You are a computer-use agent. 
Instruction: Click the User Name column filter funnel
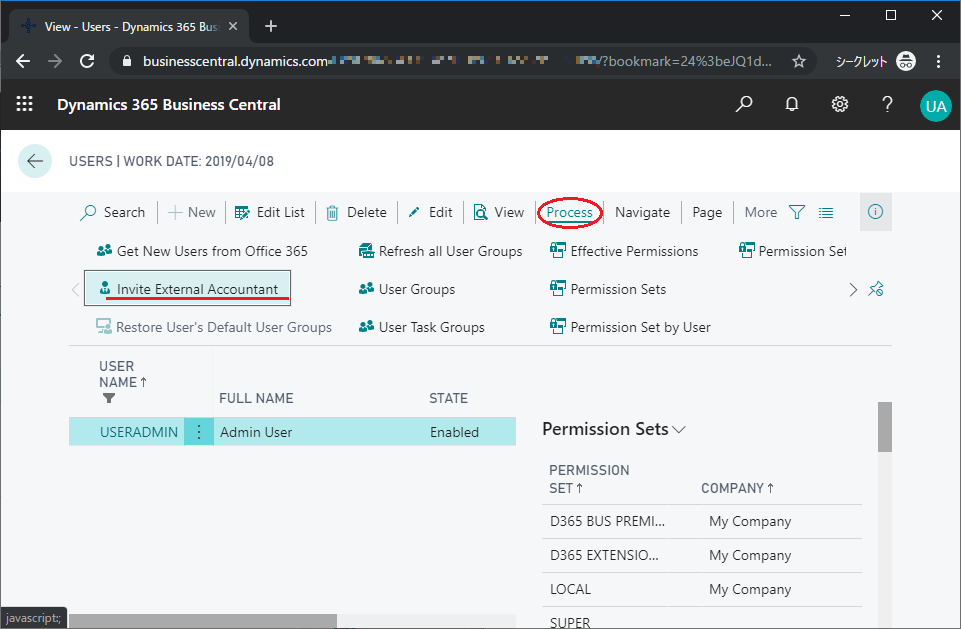pyautogui.click(x=109, y=398)
